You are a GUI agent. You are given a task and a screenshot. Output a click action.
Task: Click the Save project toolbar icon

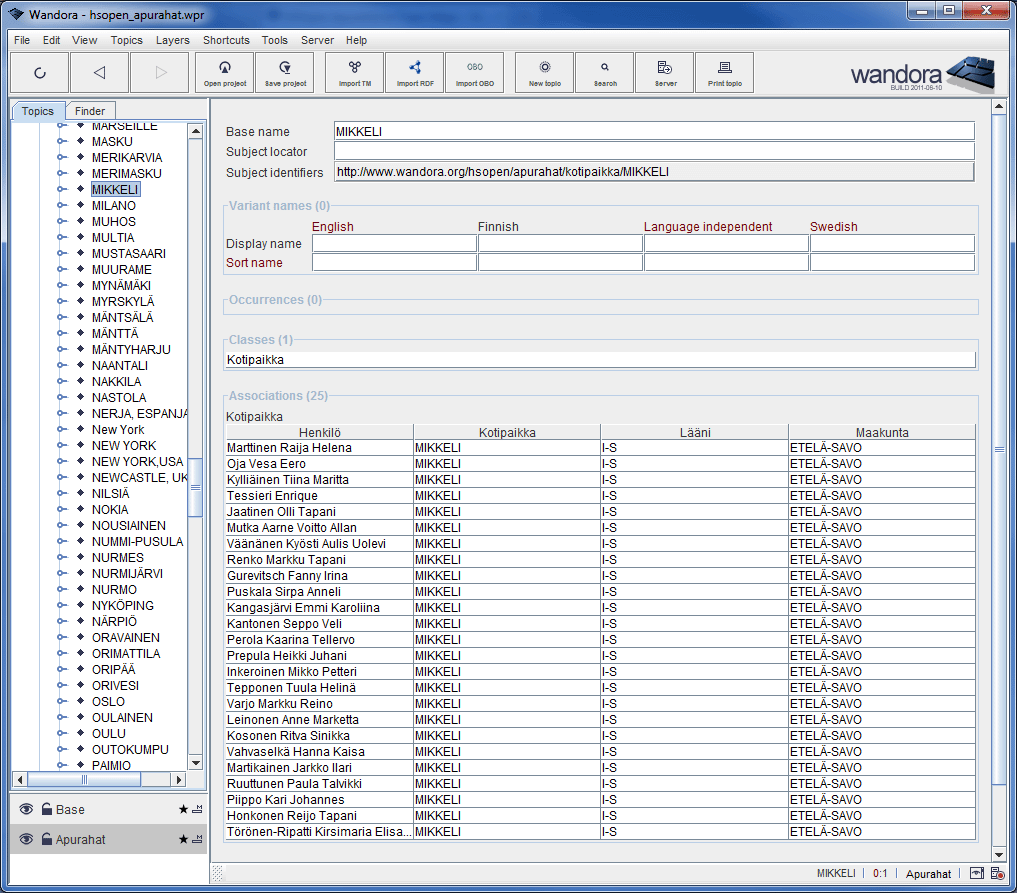(285, 73)
